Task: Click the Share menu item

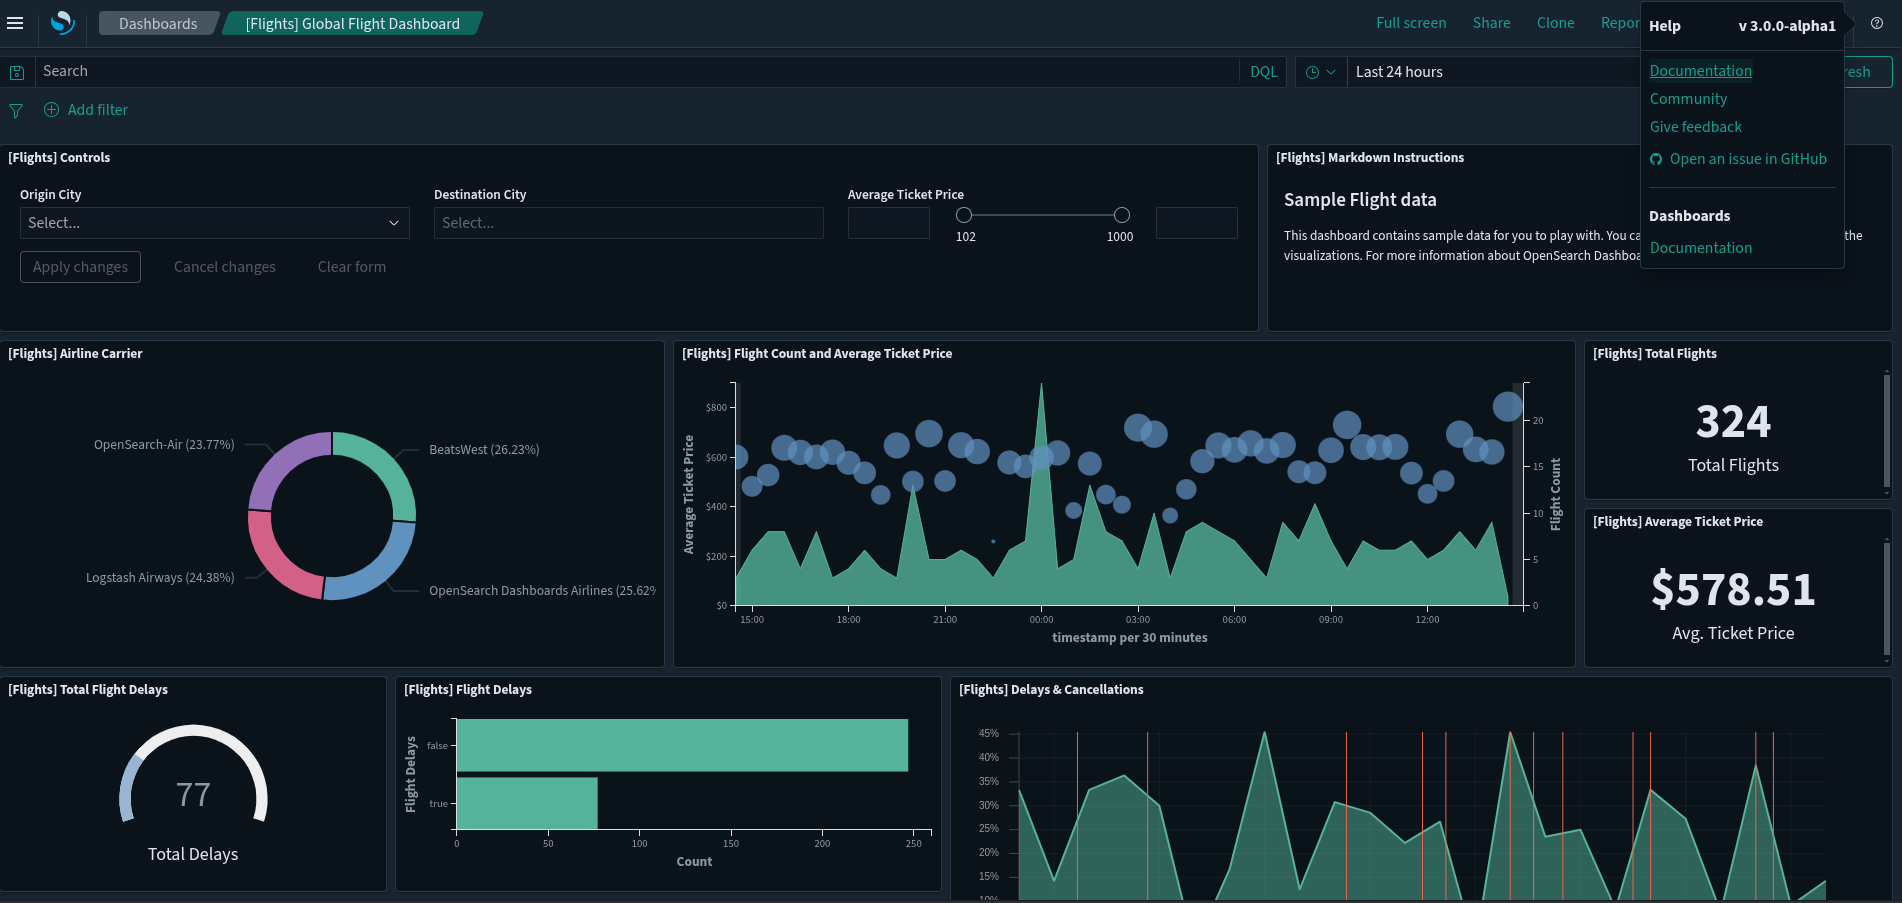Action: pos(1491,22)
